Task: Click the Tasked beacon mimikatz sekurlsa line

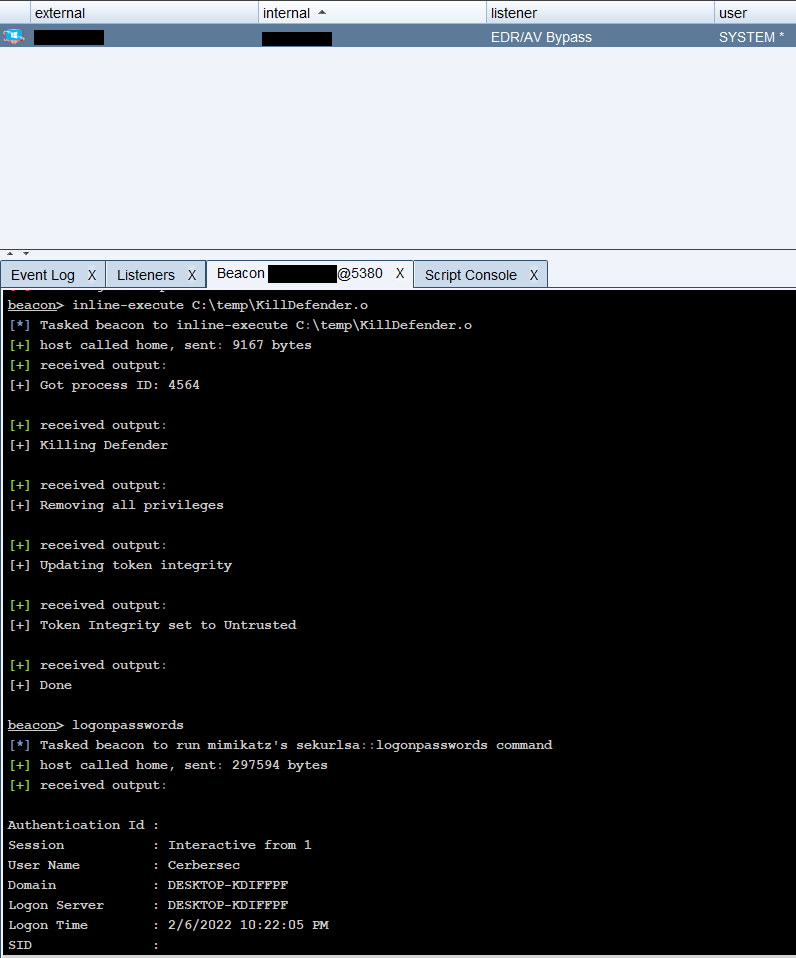Action: tap(281, 745)
